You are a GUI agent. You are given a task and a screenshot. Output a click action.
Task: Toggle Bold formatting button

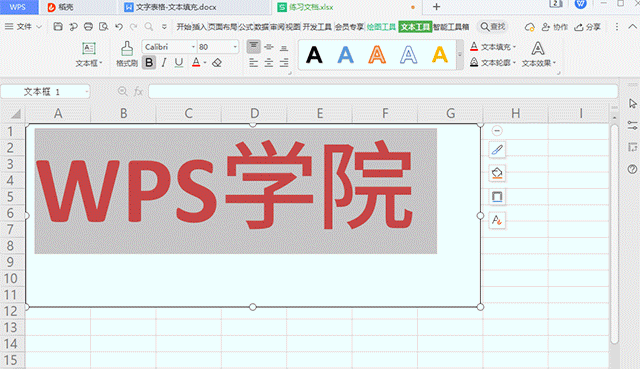(x=149, y=62)
